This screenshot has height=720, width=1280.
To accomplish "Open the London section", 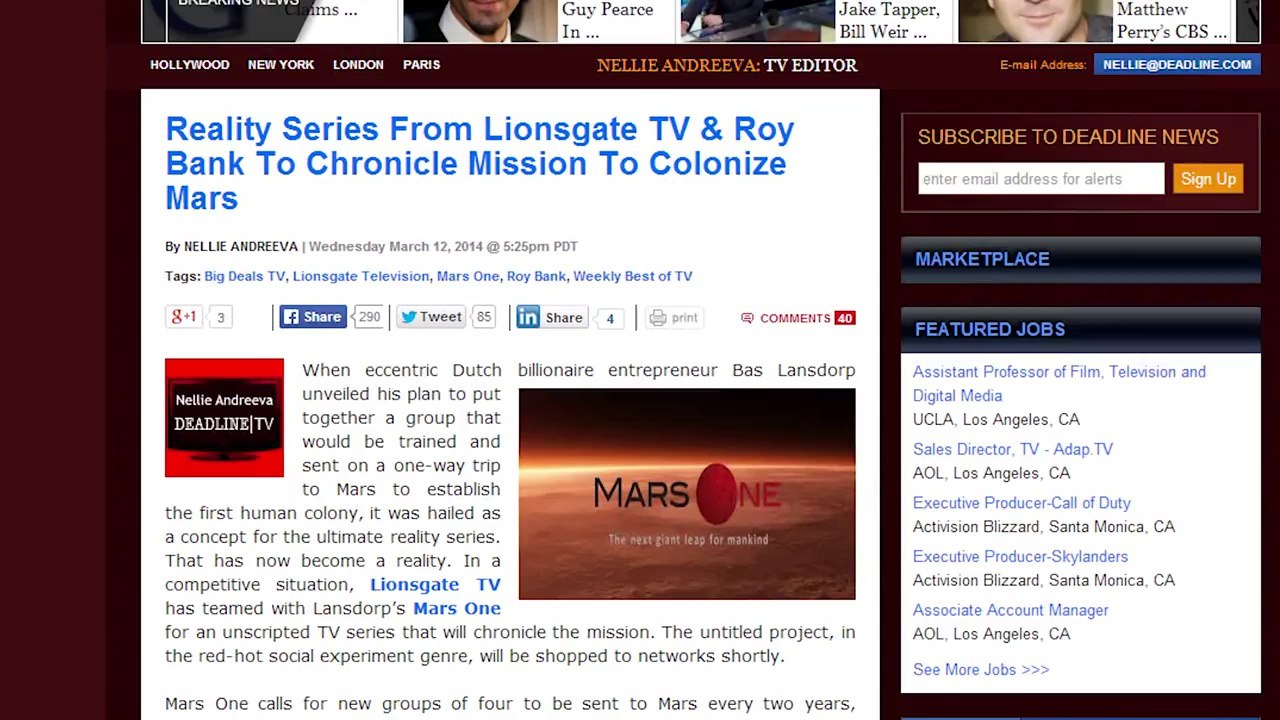I will point(358,65).
